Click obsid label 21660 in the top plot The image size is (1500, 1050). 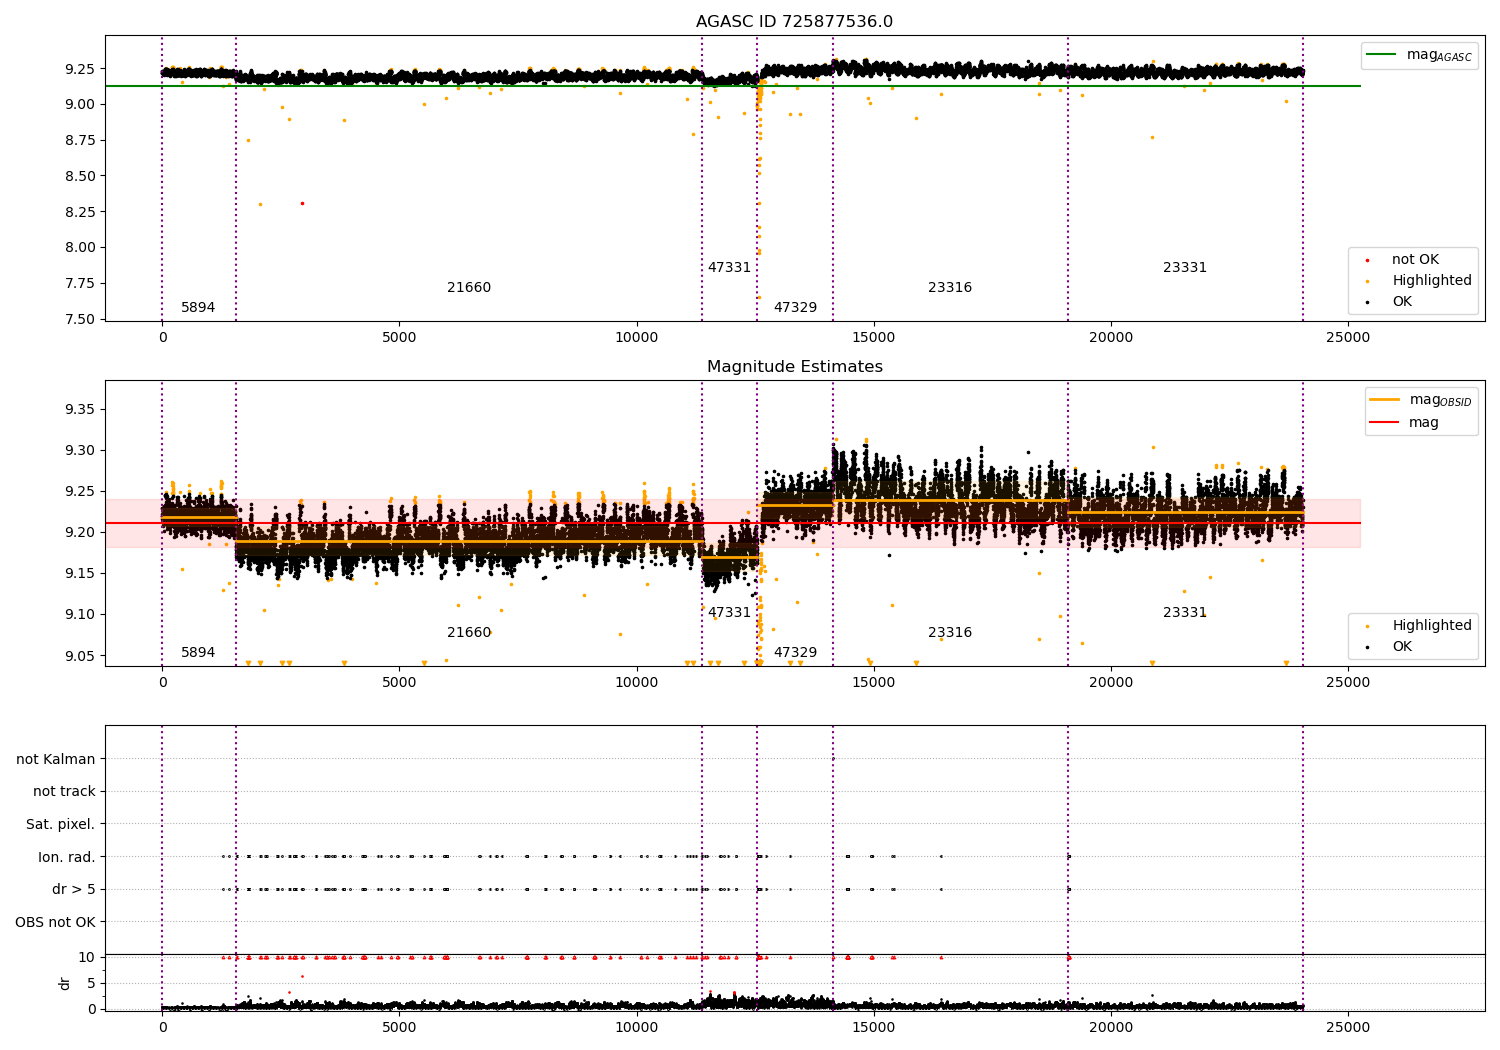469,288
